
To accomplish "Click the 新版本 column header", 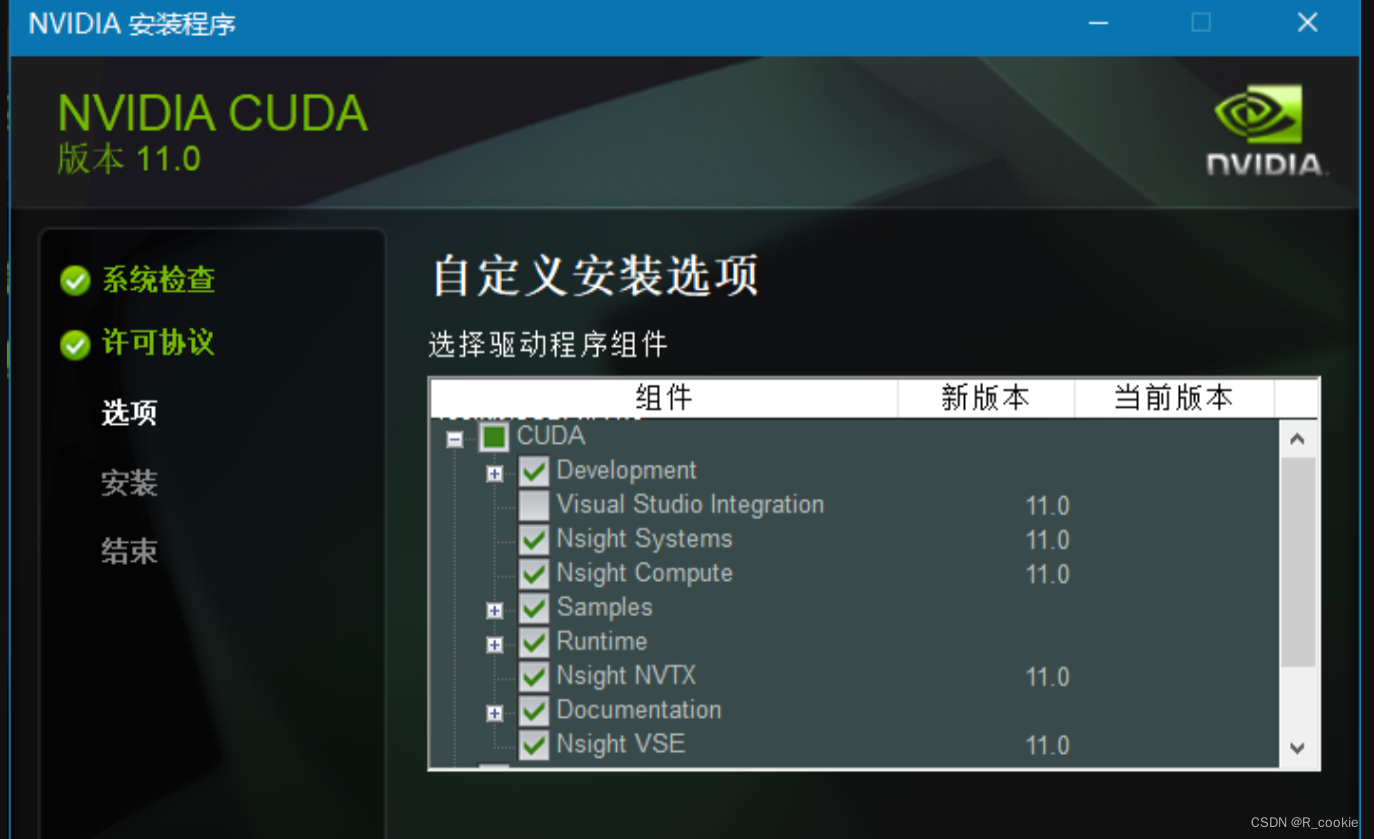I will (x=986, y=398).
